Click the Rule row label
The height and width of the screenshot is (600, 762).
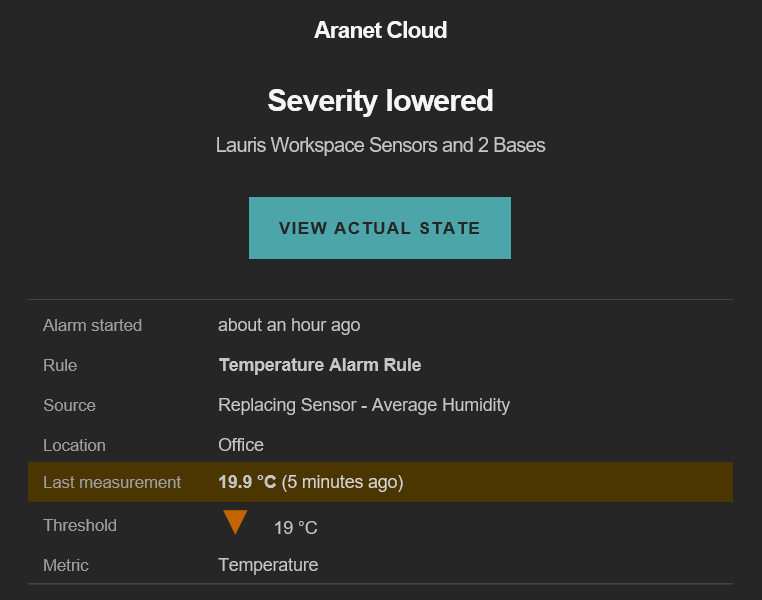point(60,365)
